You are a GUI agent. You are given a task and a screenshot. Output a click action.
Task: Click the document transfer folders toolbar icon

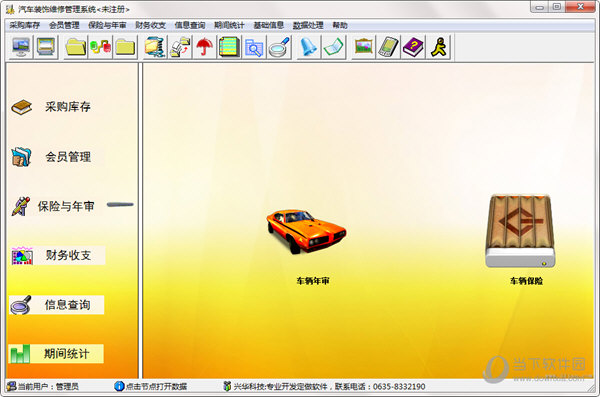tap(179, 47)
